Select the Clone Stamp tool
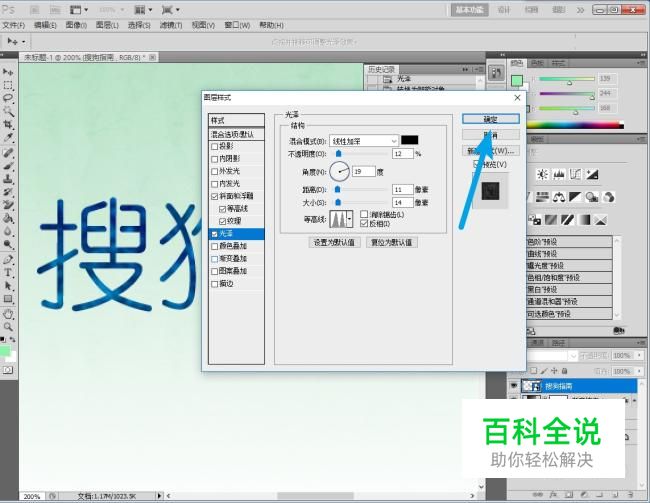Screen dimensions: 650x503 8,179
